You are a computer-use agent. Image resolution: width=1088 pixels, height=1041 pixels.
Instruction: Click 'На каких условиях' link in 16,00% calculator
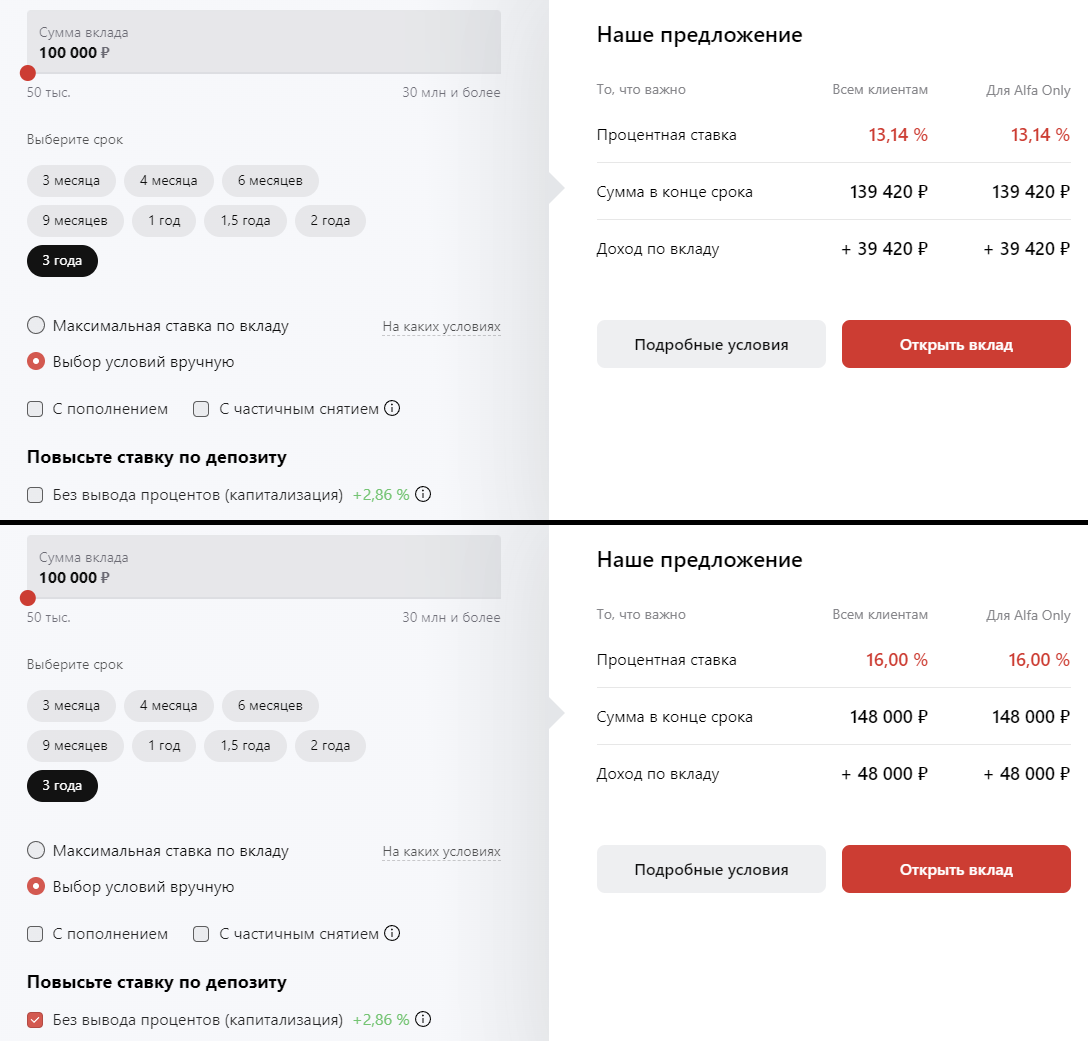pyautogui.click(x=441, y=851)
